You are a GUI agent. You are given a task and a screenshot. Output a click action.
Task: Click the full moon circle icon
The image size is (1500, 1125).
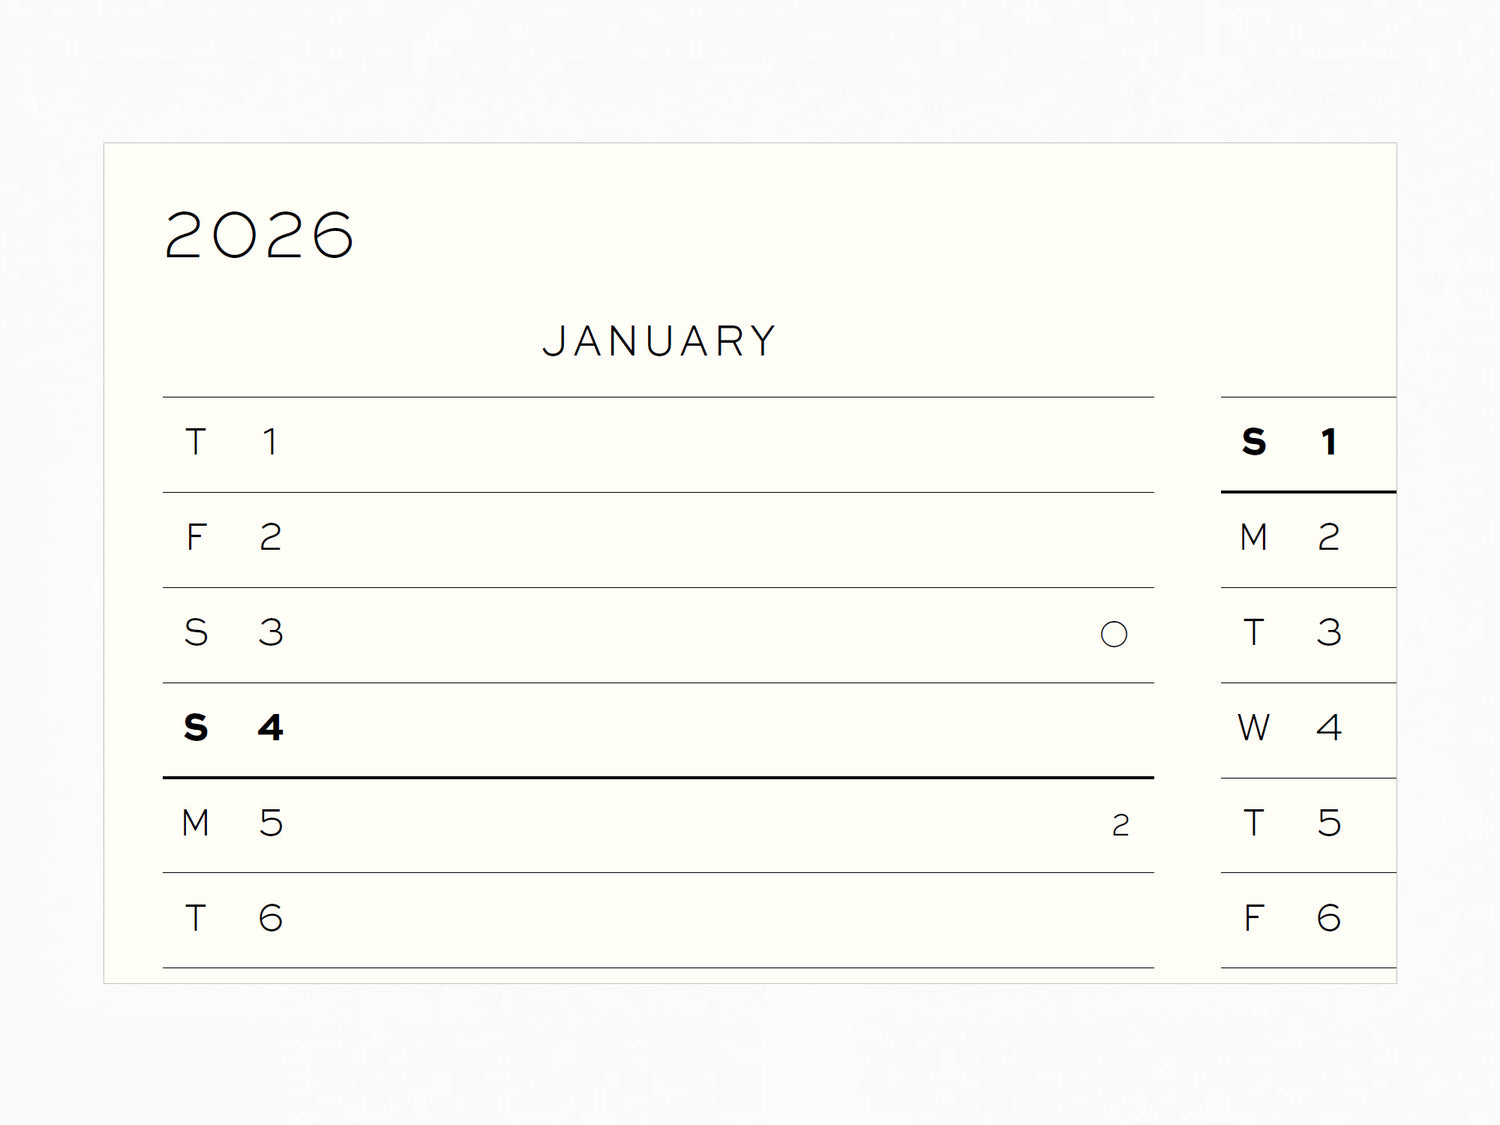(1113, 634)
